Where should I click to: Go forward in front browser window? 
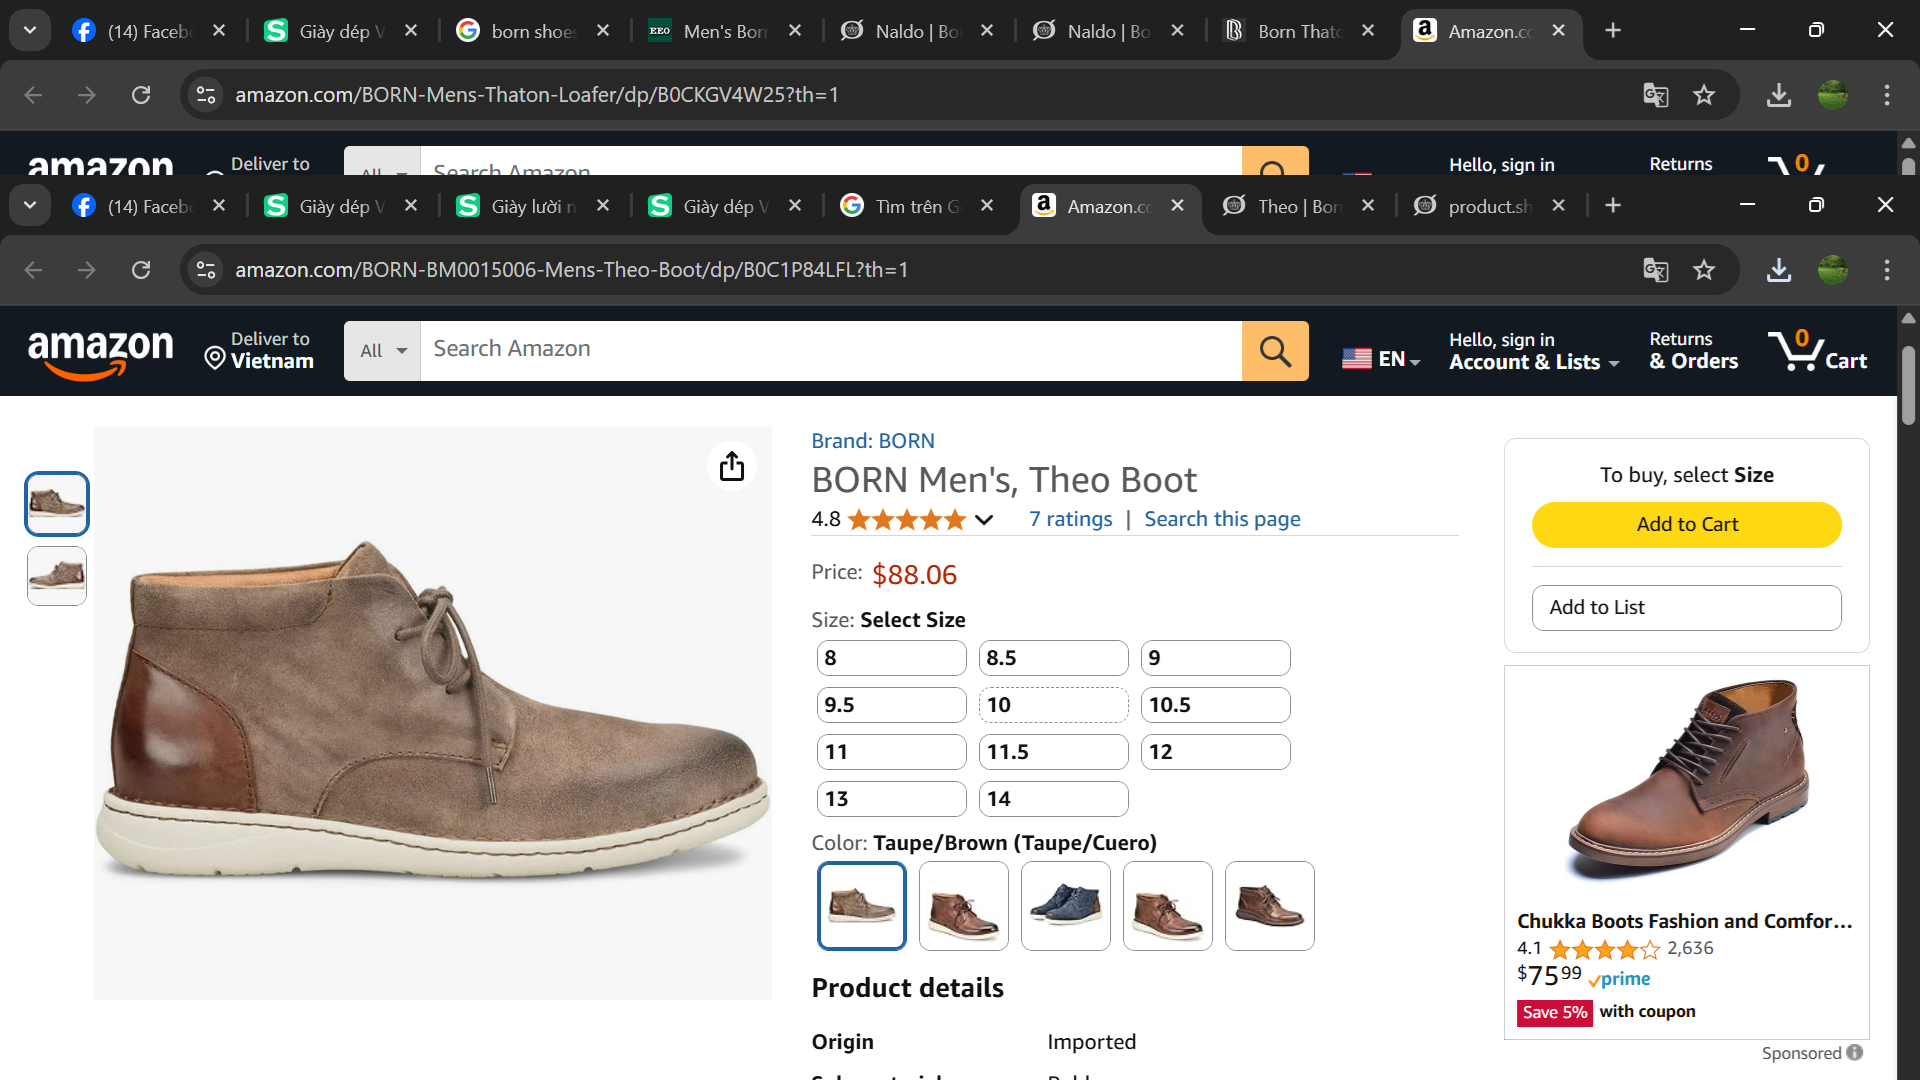pyautogui.click(x=87, y=270)
